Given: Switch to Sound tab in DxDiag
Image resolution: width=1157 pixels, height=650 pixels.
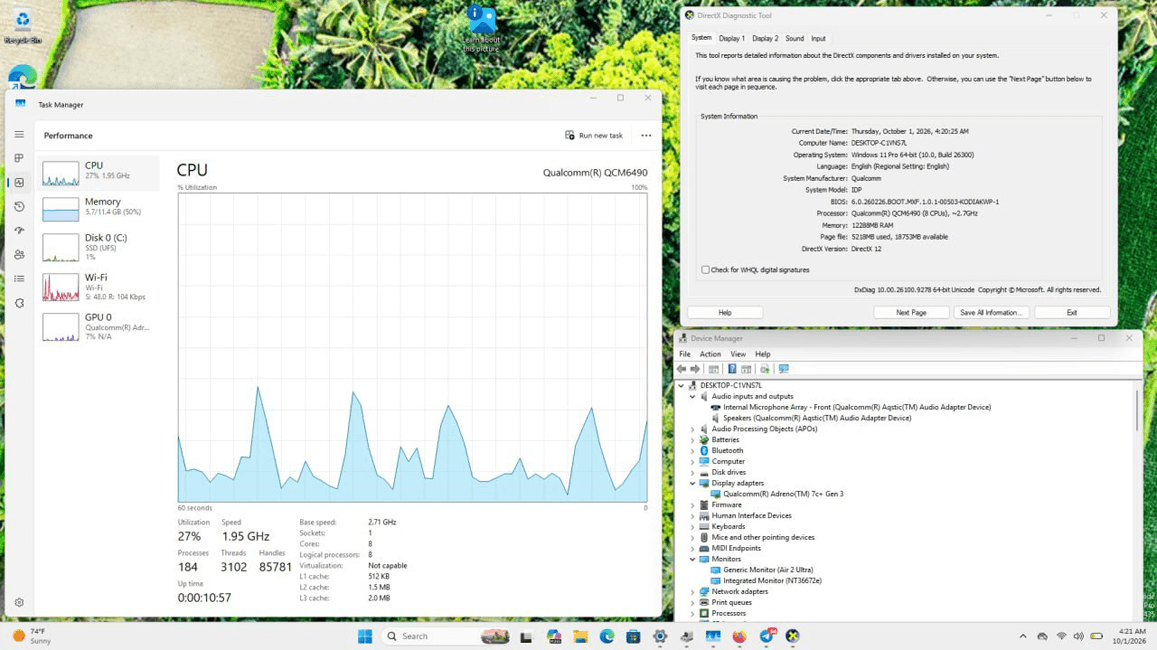Looking at the screenshot, I should coord(795,38).
